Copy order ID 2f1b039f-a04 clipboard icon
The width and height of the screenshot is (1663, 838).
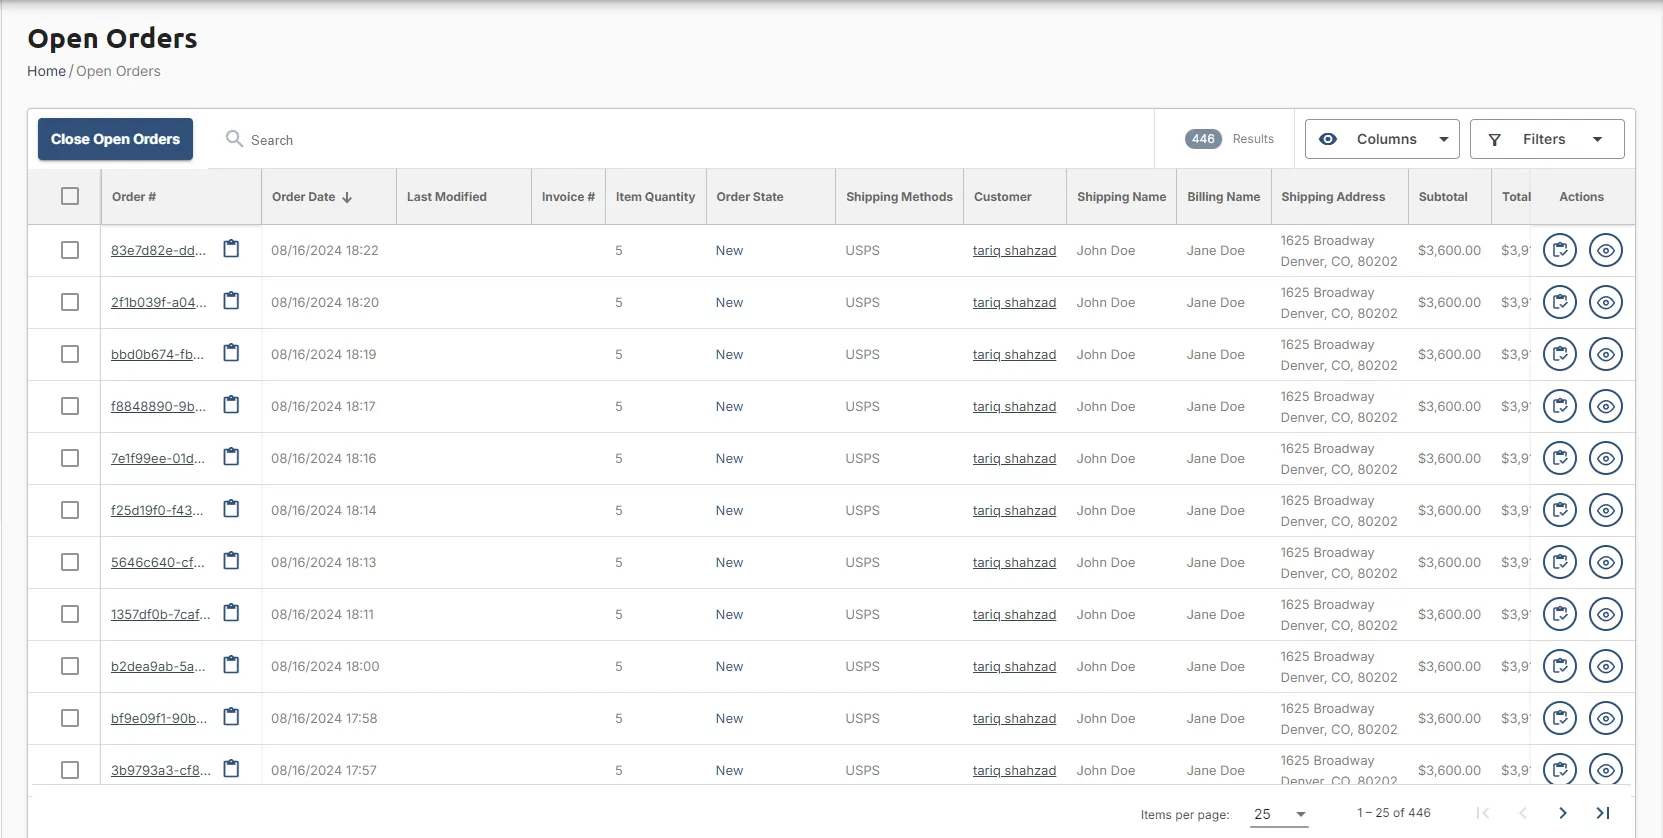coord(231,301)
